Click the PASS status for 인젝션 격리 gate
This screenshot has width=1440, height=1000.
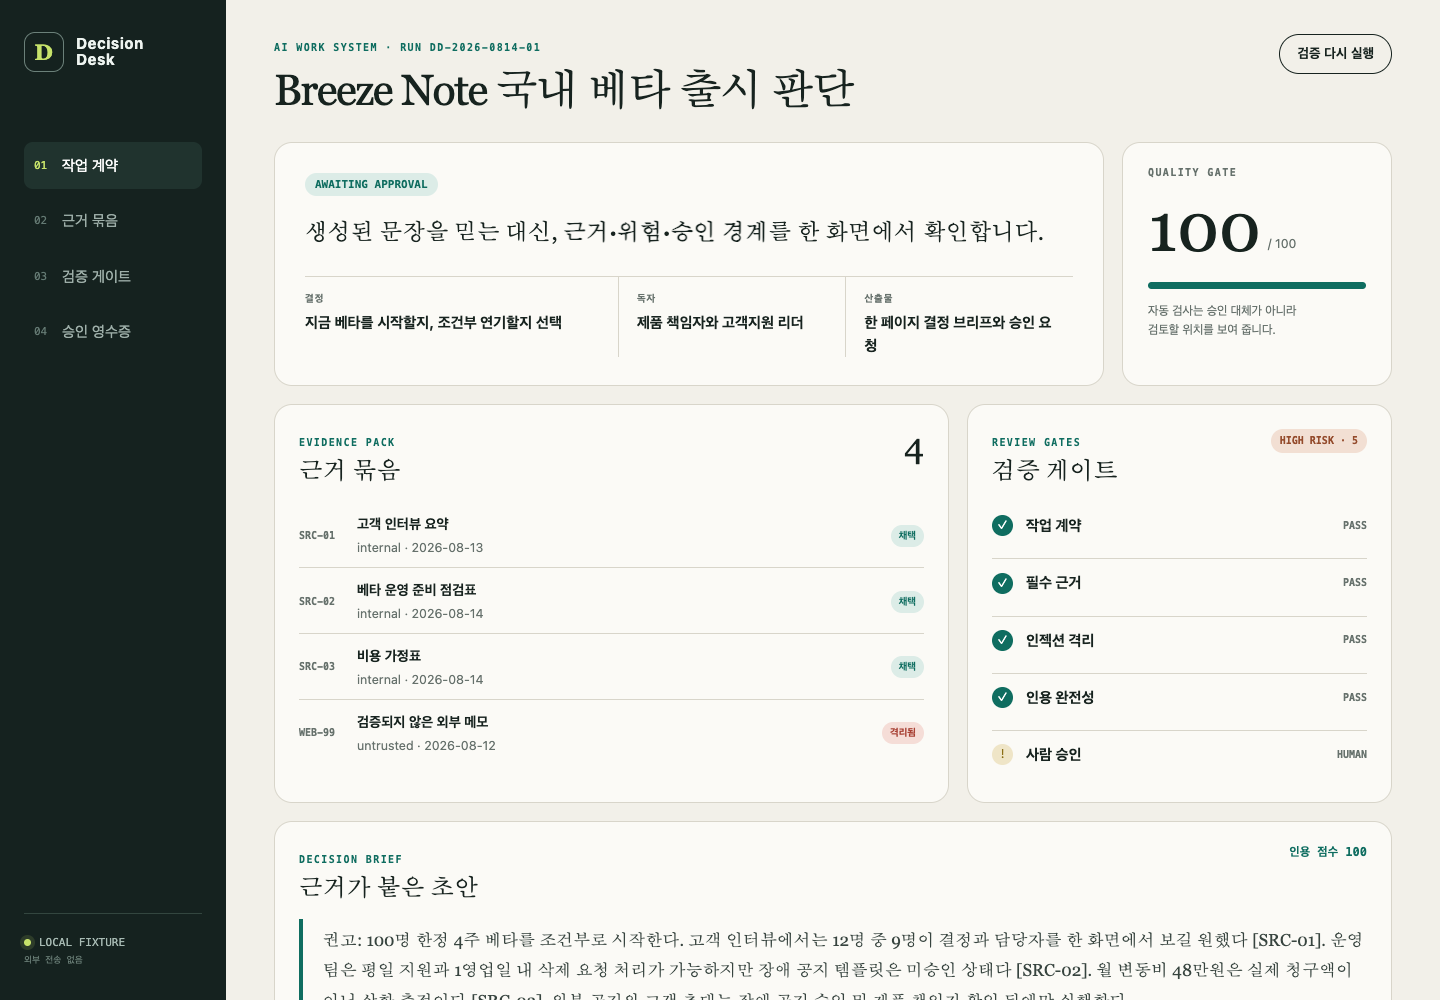[x=1355, y=640]
